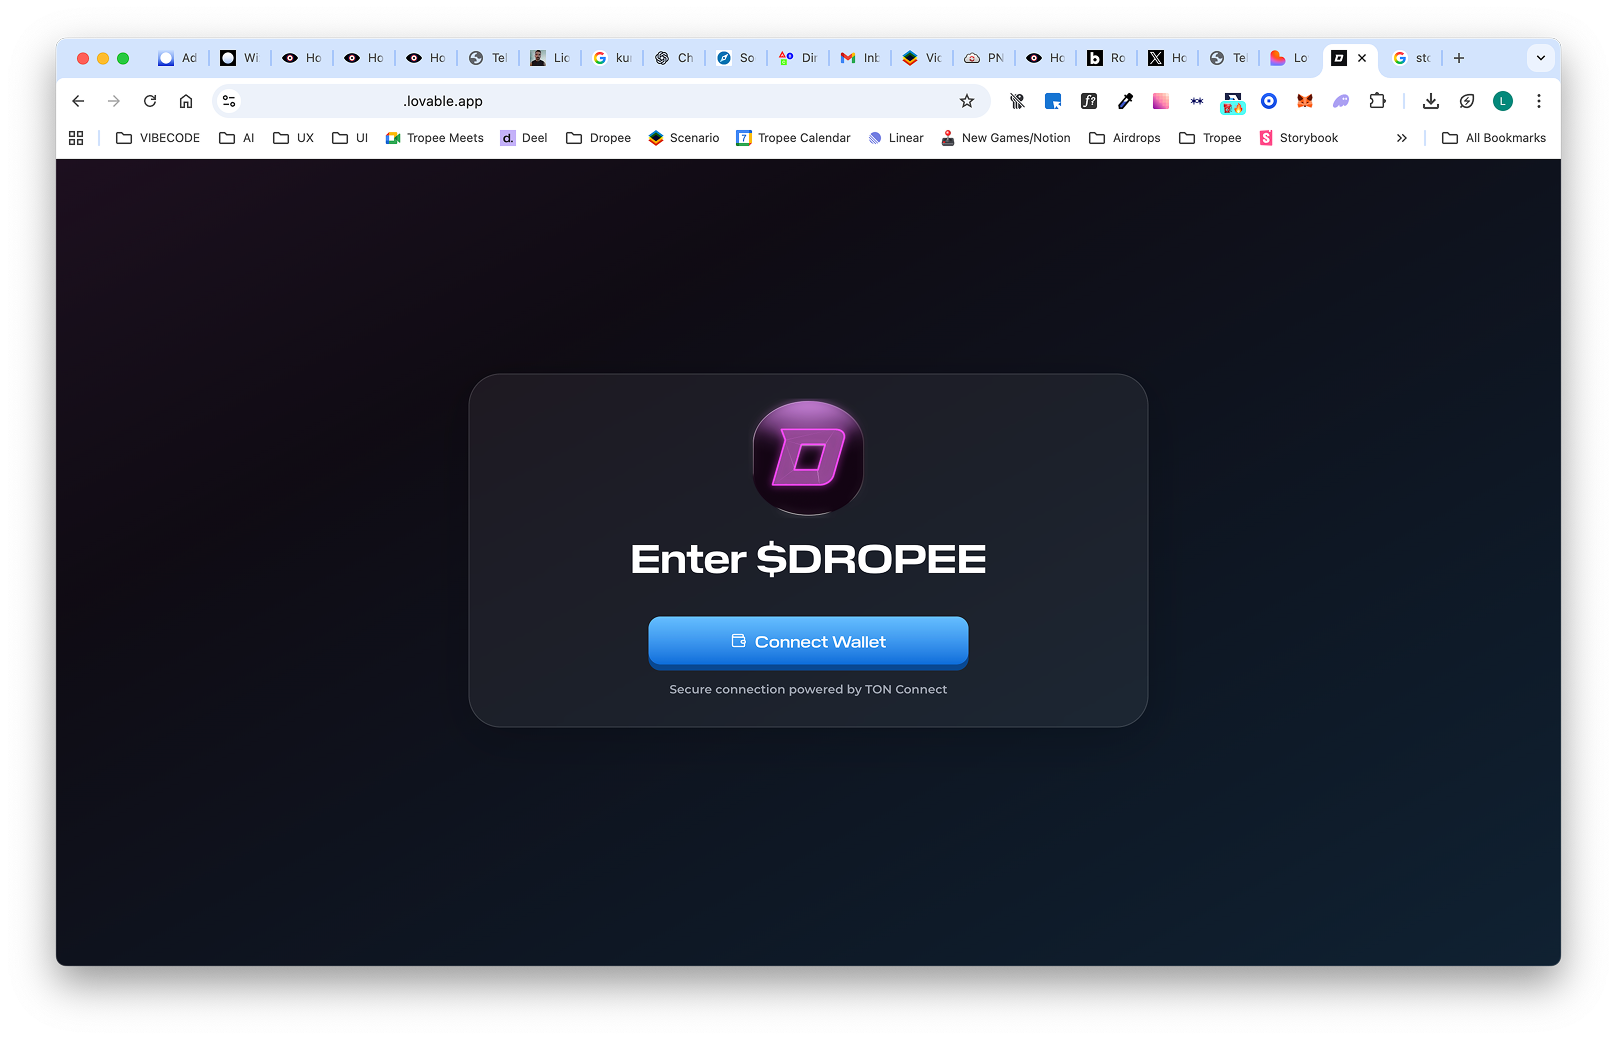
Task: Click the downloads icon in toolbar
Action: (1431, 101)
